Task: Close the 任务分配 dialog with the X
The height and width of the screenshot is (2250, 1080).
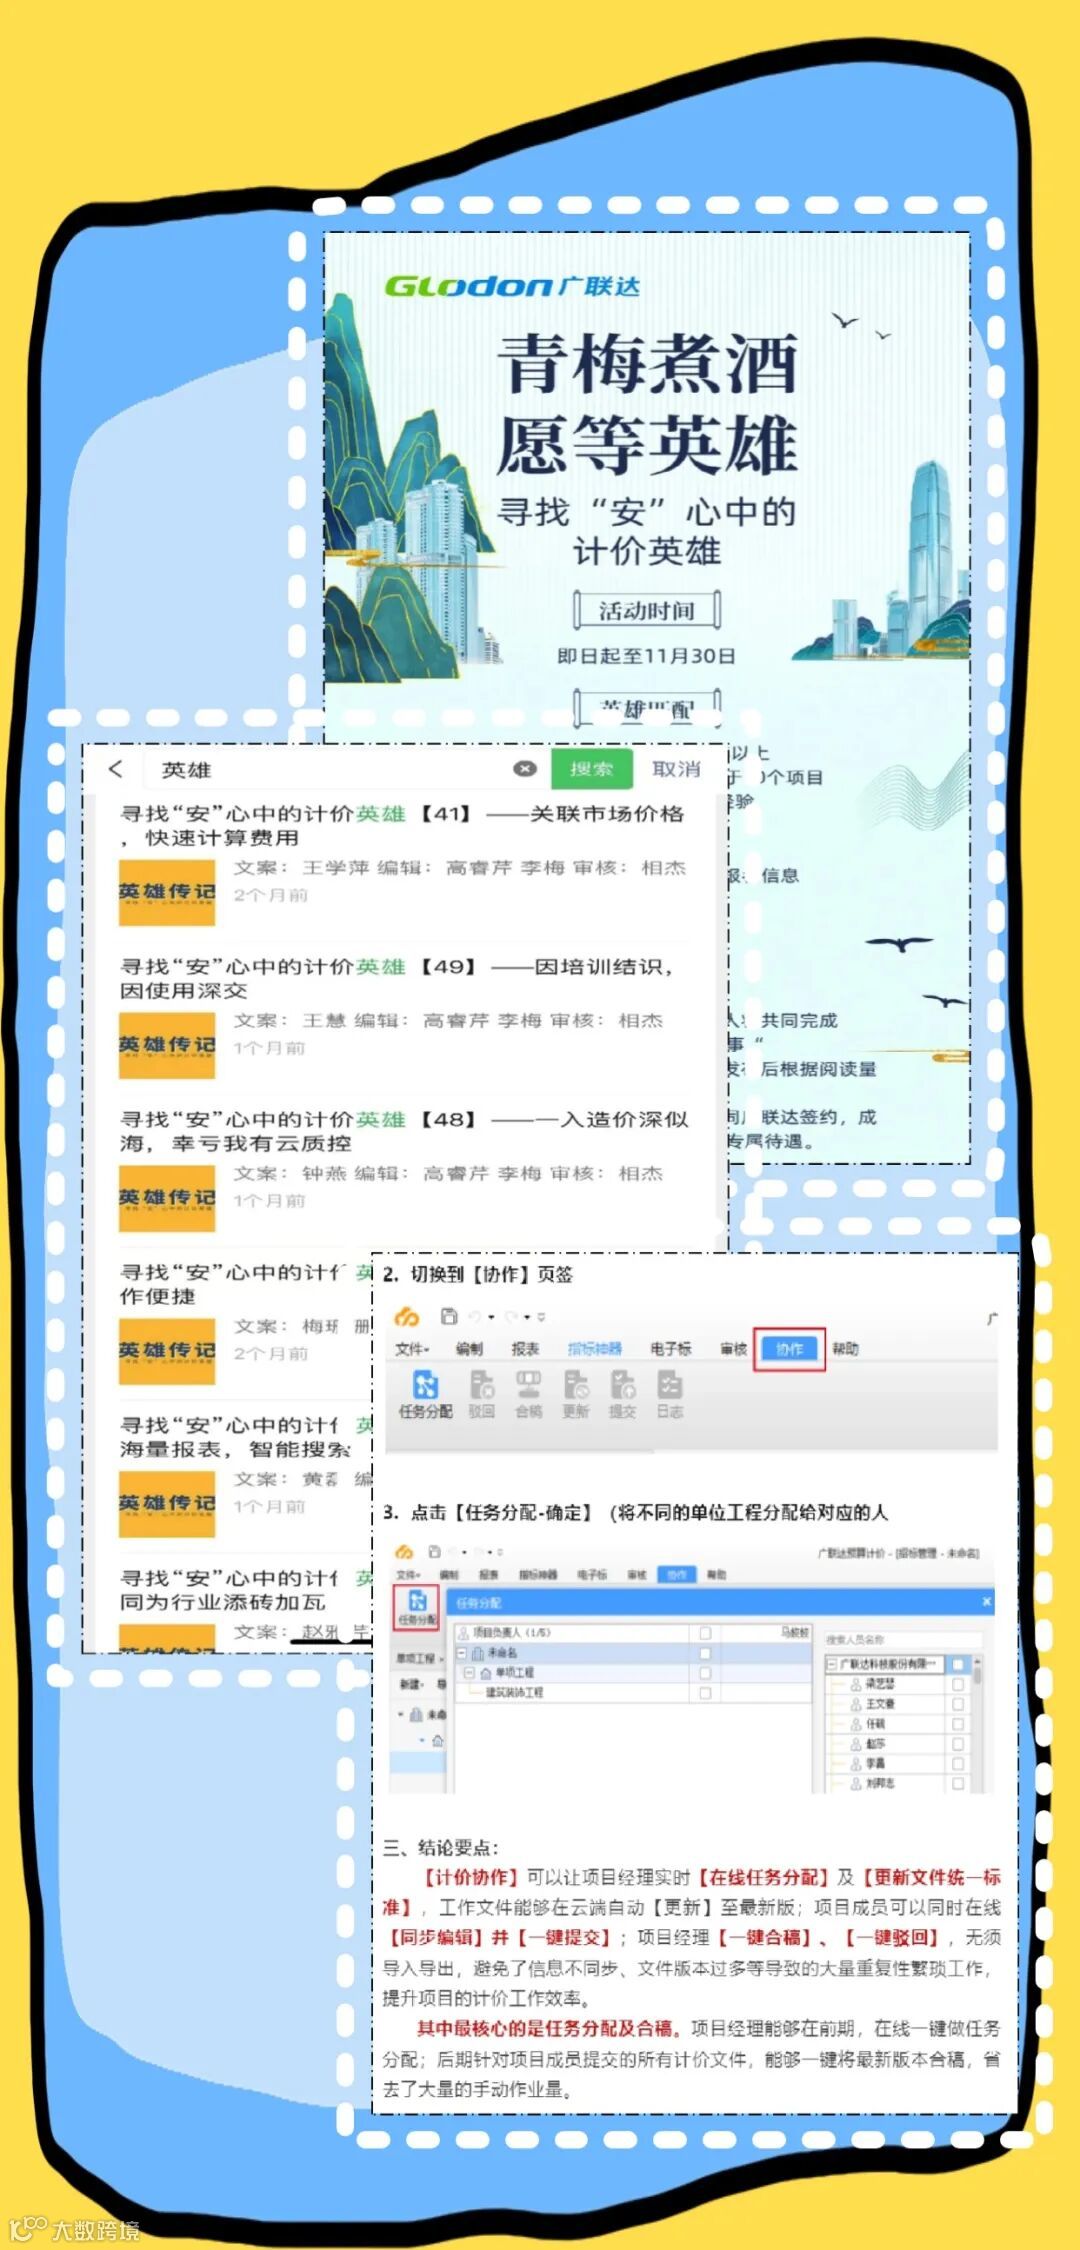Action: (x=987, y=1601)
